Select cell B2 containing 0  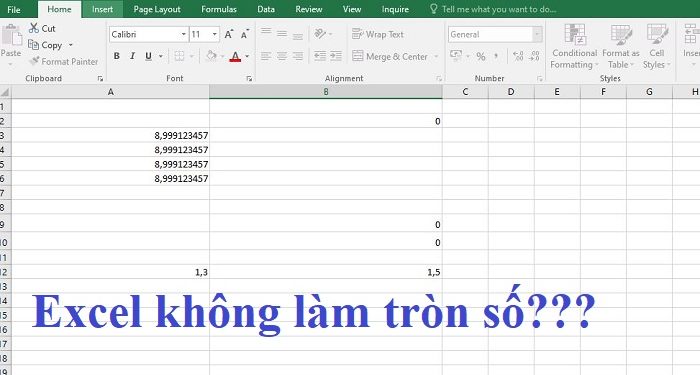(x=326, y=121)
